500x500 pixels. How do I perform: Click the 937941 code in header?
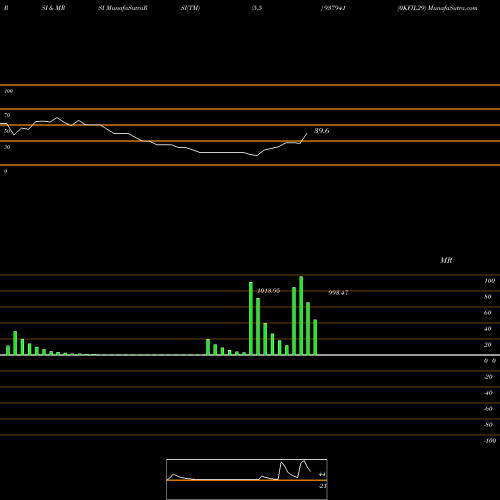click(334, 8)
